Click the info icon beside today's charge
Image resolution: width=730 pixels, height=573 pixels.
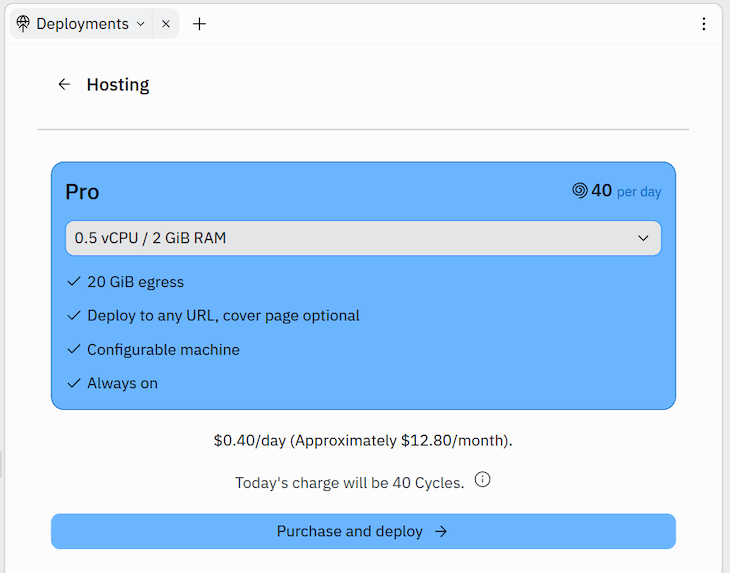pos(482,480)
